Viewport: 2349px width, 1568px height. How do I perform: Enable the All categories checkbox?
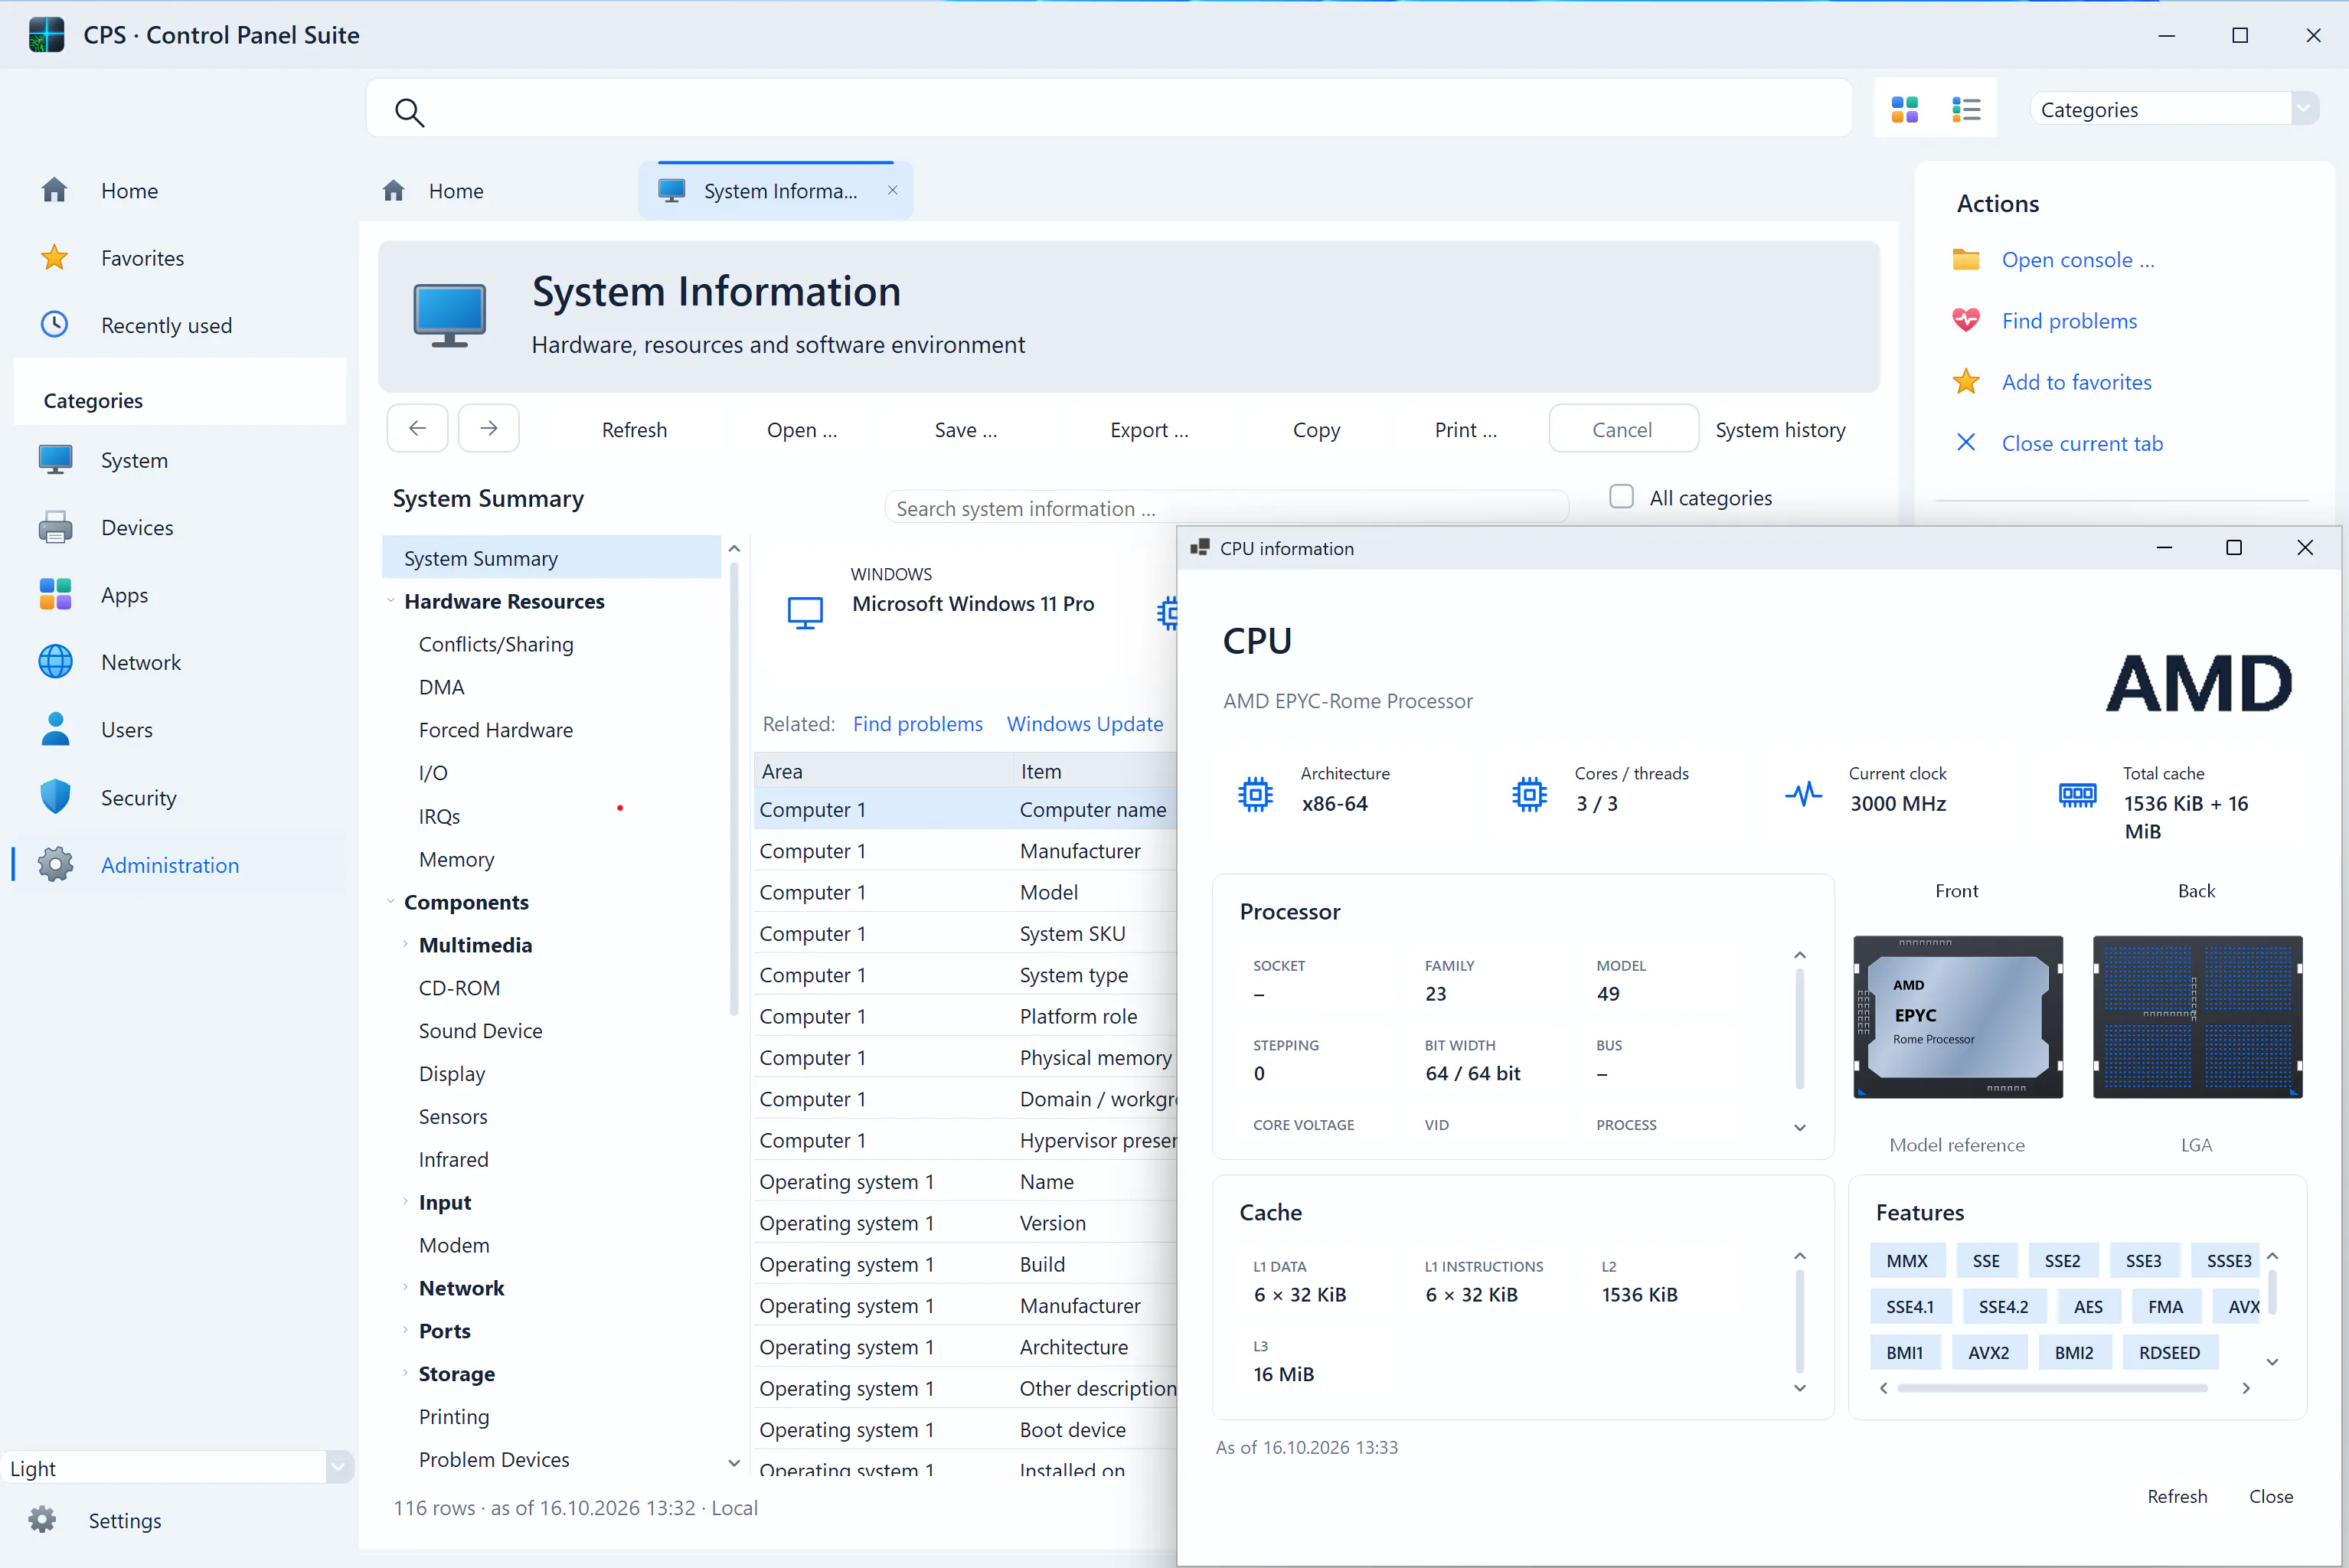point(1621,496)
